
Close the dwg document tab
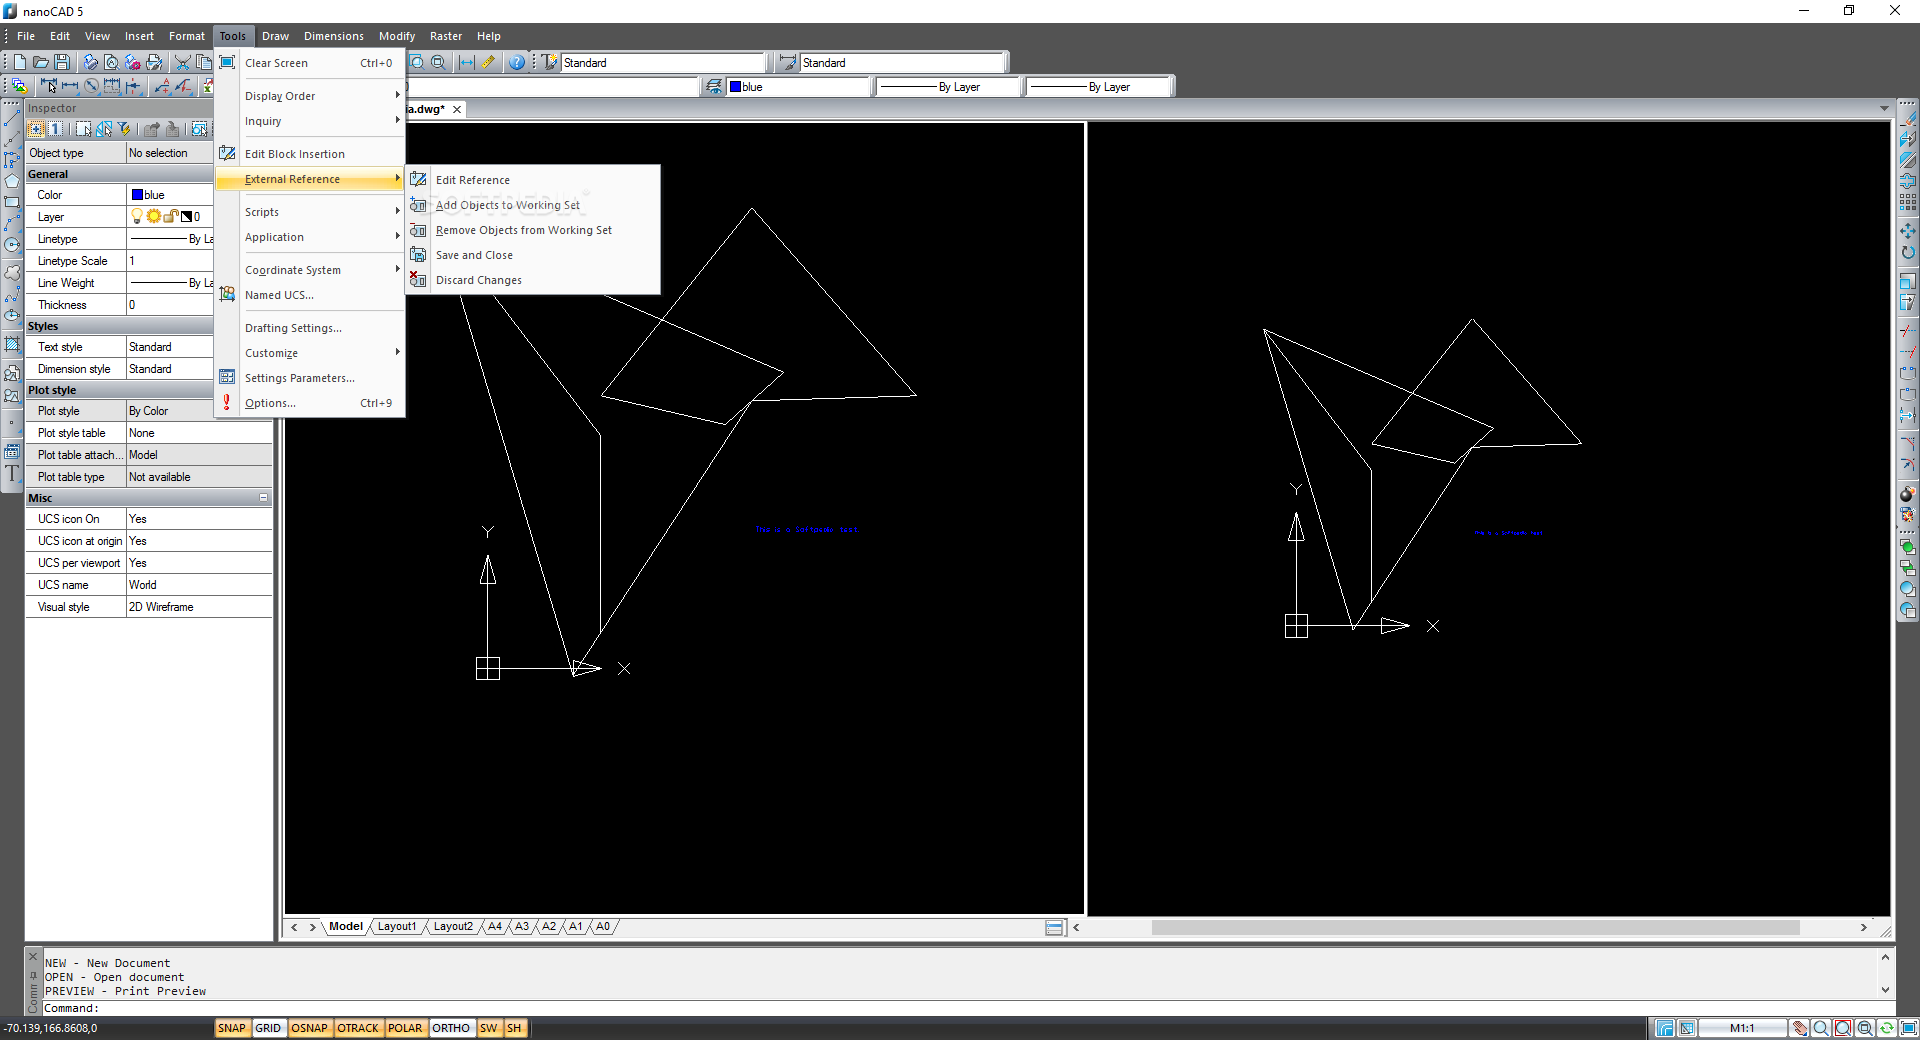(457, 110)
